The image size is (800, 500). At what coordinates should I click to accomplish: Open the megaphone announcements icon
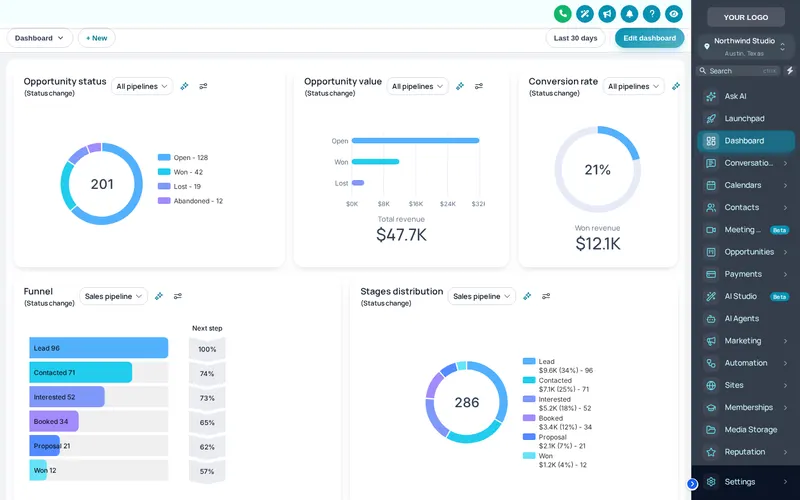click(x=607, y=14)
